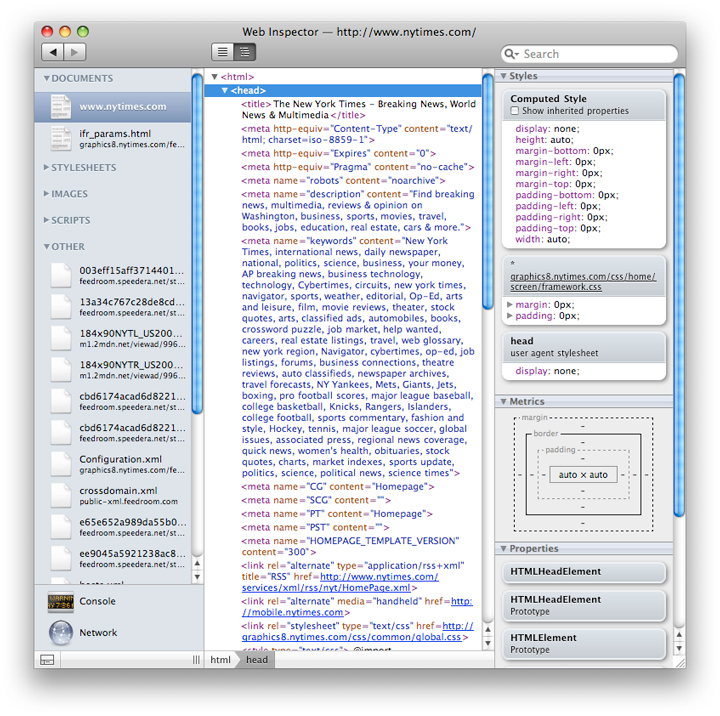Click the right pane scrollbar thumb
The image size is (720, 716).
679,295
